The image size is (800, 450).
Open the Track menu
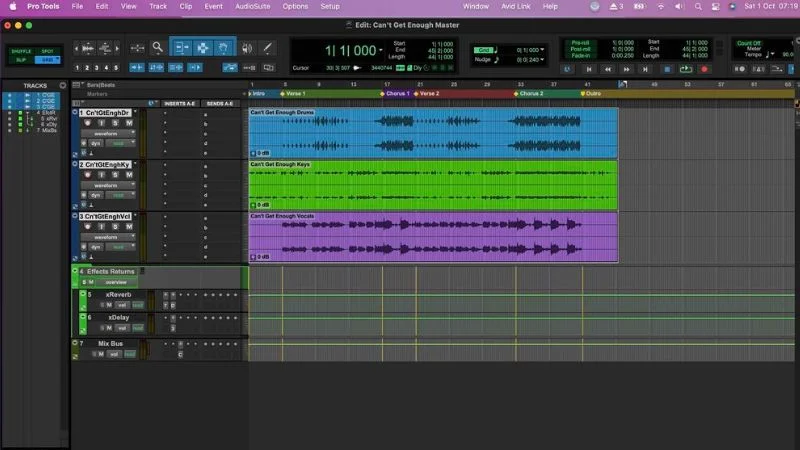tap(158, 7)
